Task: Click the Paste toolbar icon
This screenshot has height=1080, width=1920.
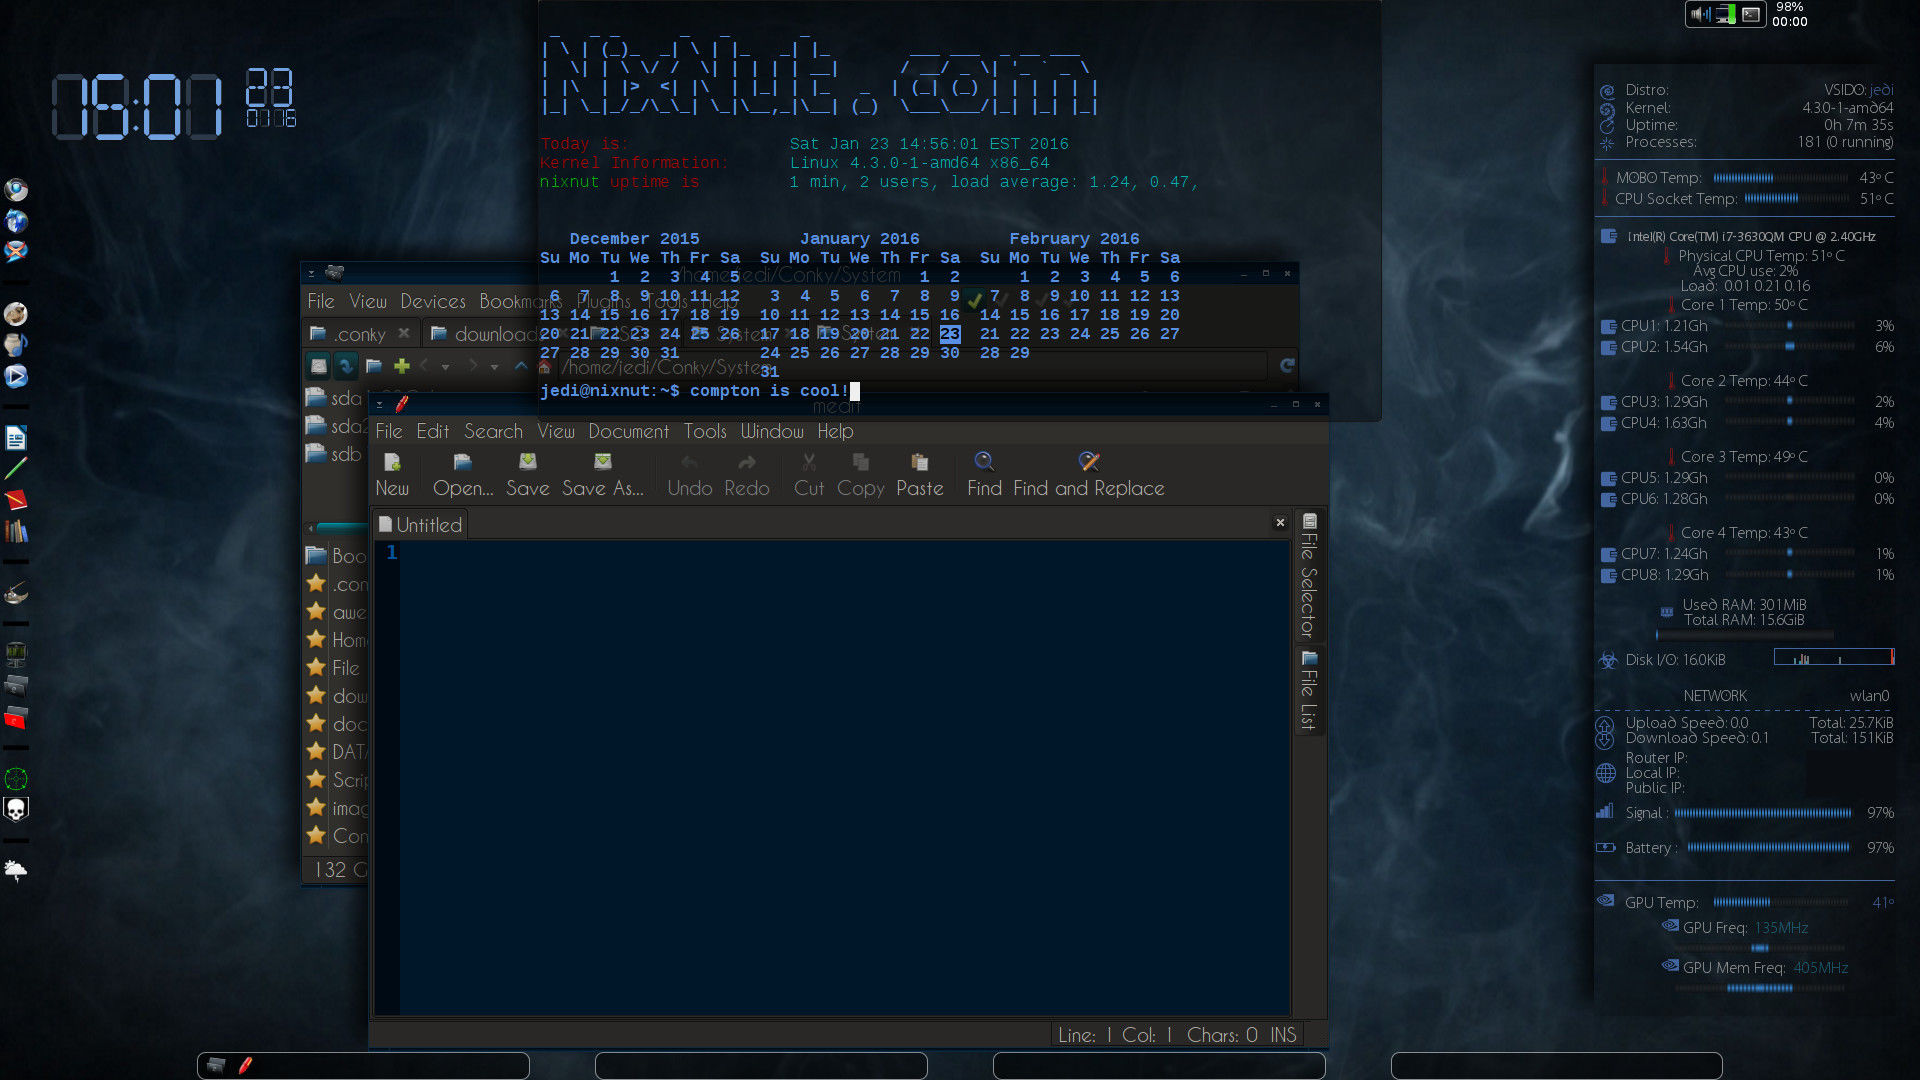Action: pyautogui.click(x=919, y=462)
